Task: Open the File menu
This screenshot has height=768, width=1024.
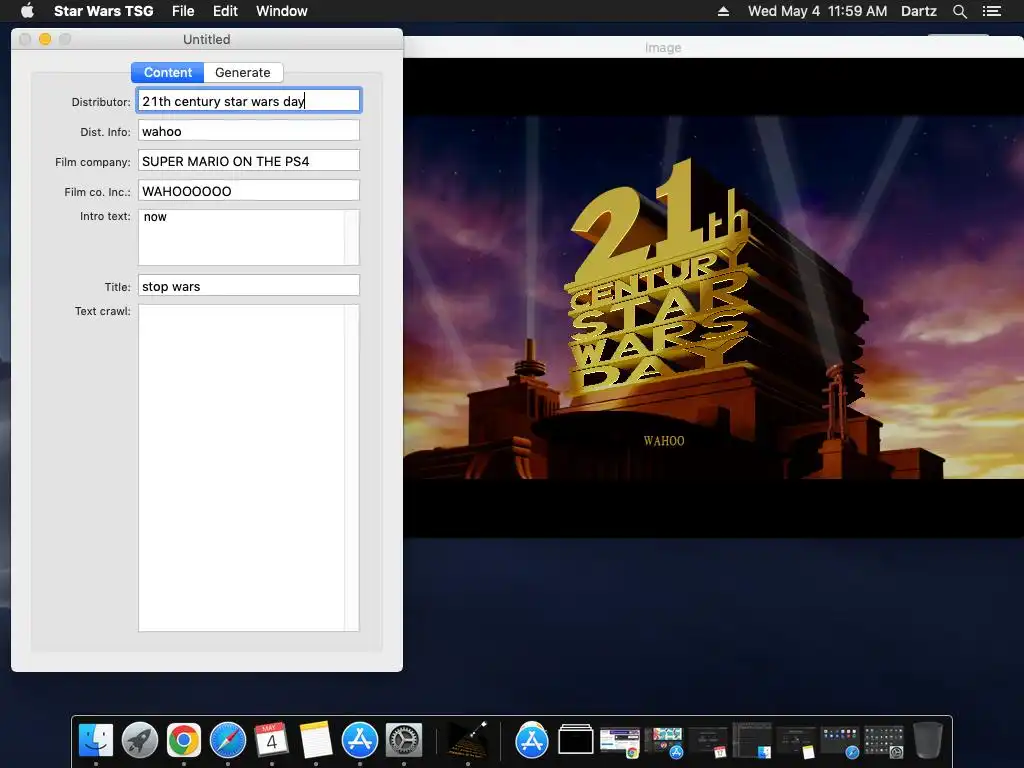Action: (183, 11)
